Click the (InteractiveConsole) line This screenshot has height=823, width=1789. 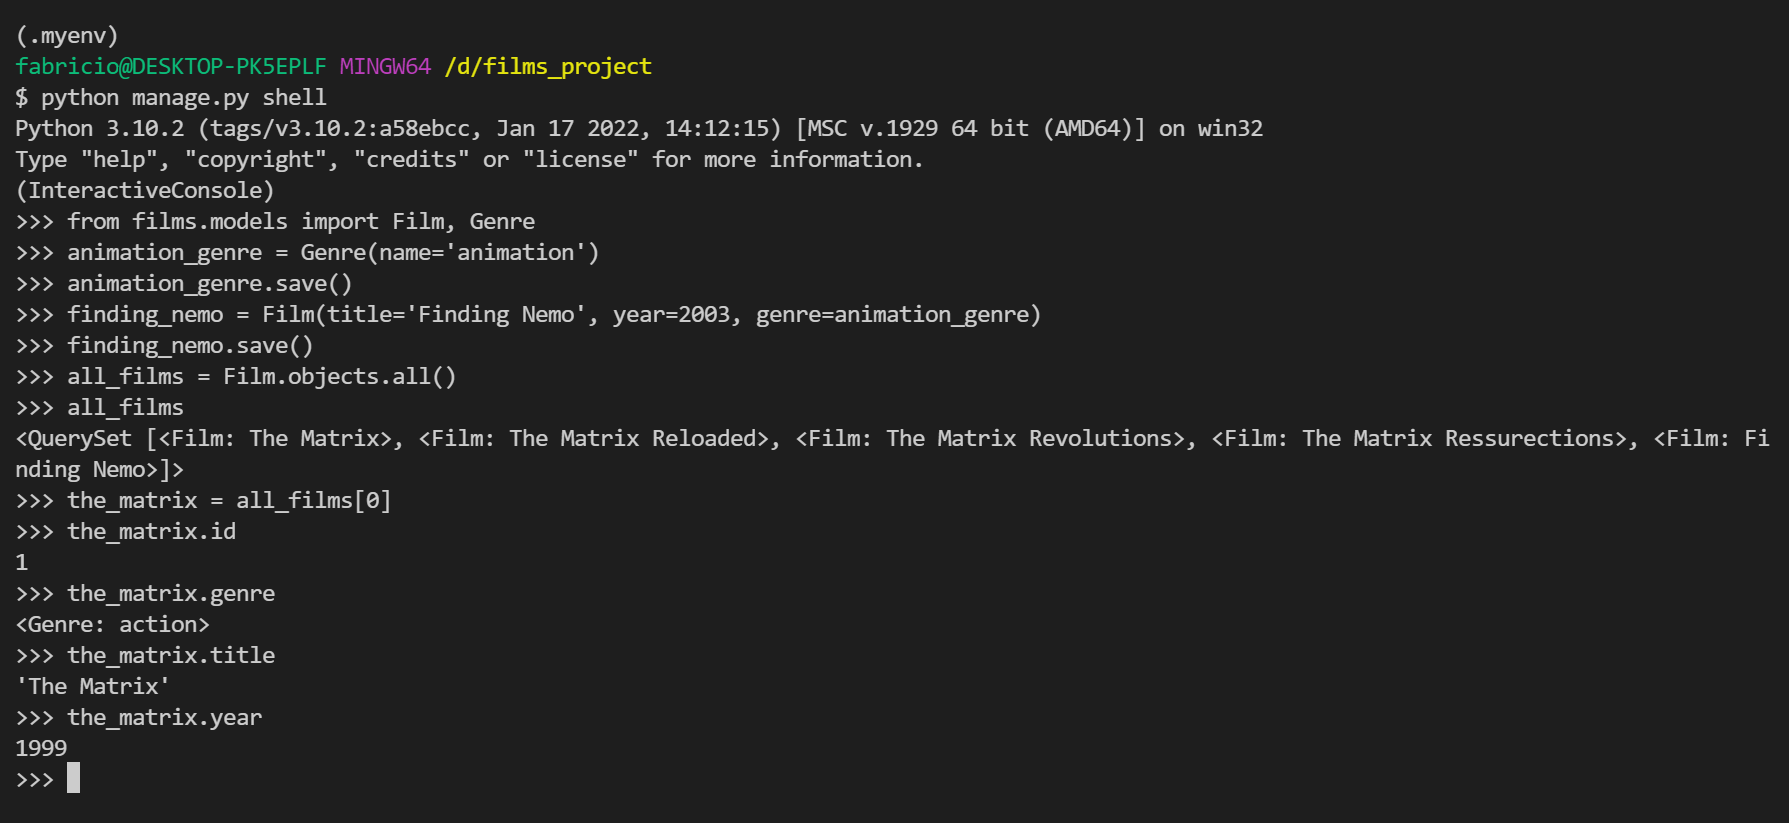point(145,190)
